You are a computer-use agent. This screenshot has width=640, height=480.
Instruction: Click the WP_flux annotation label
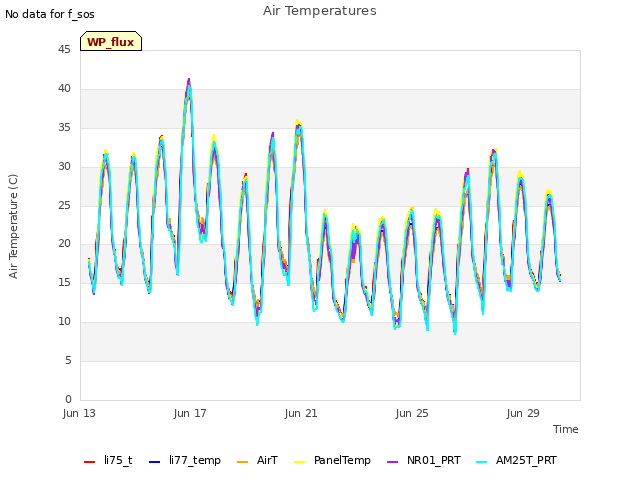111,41
